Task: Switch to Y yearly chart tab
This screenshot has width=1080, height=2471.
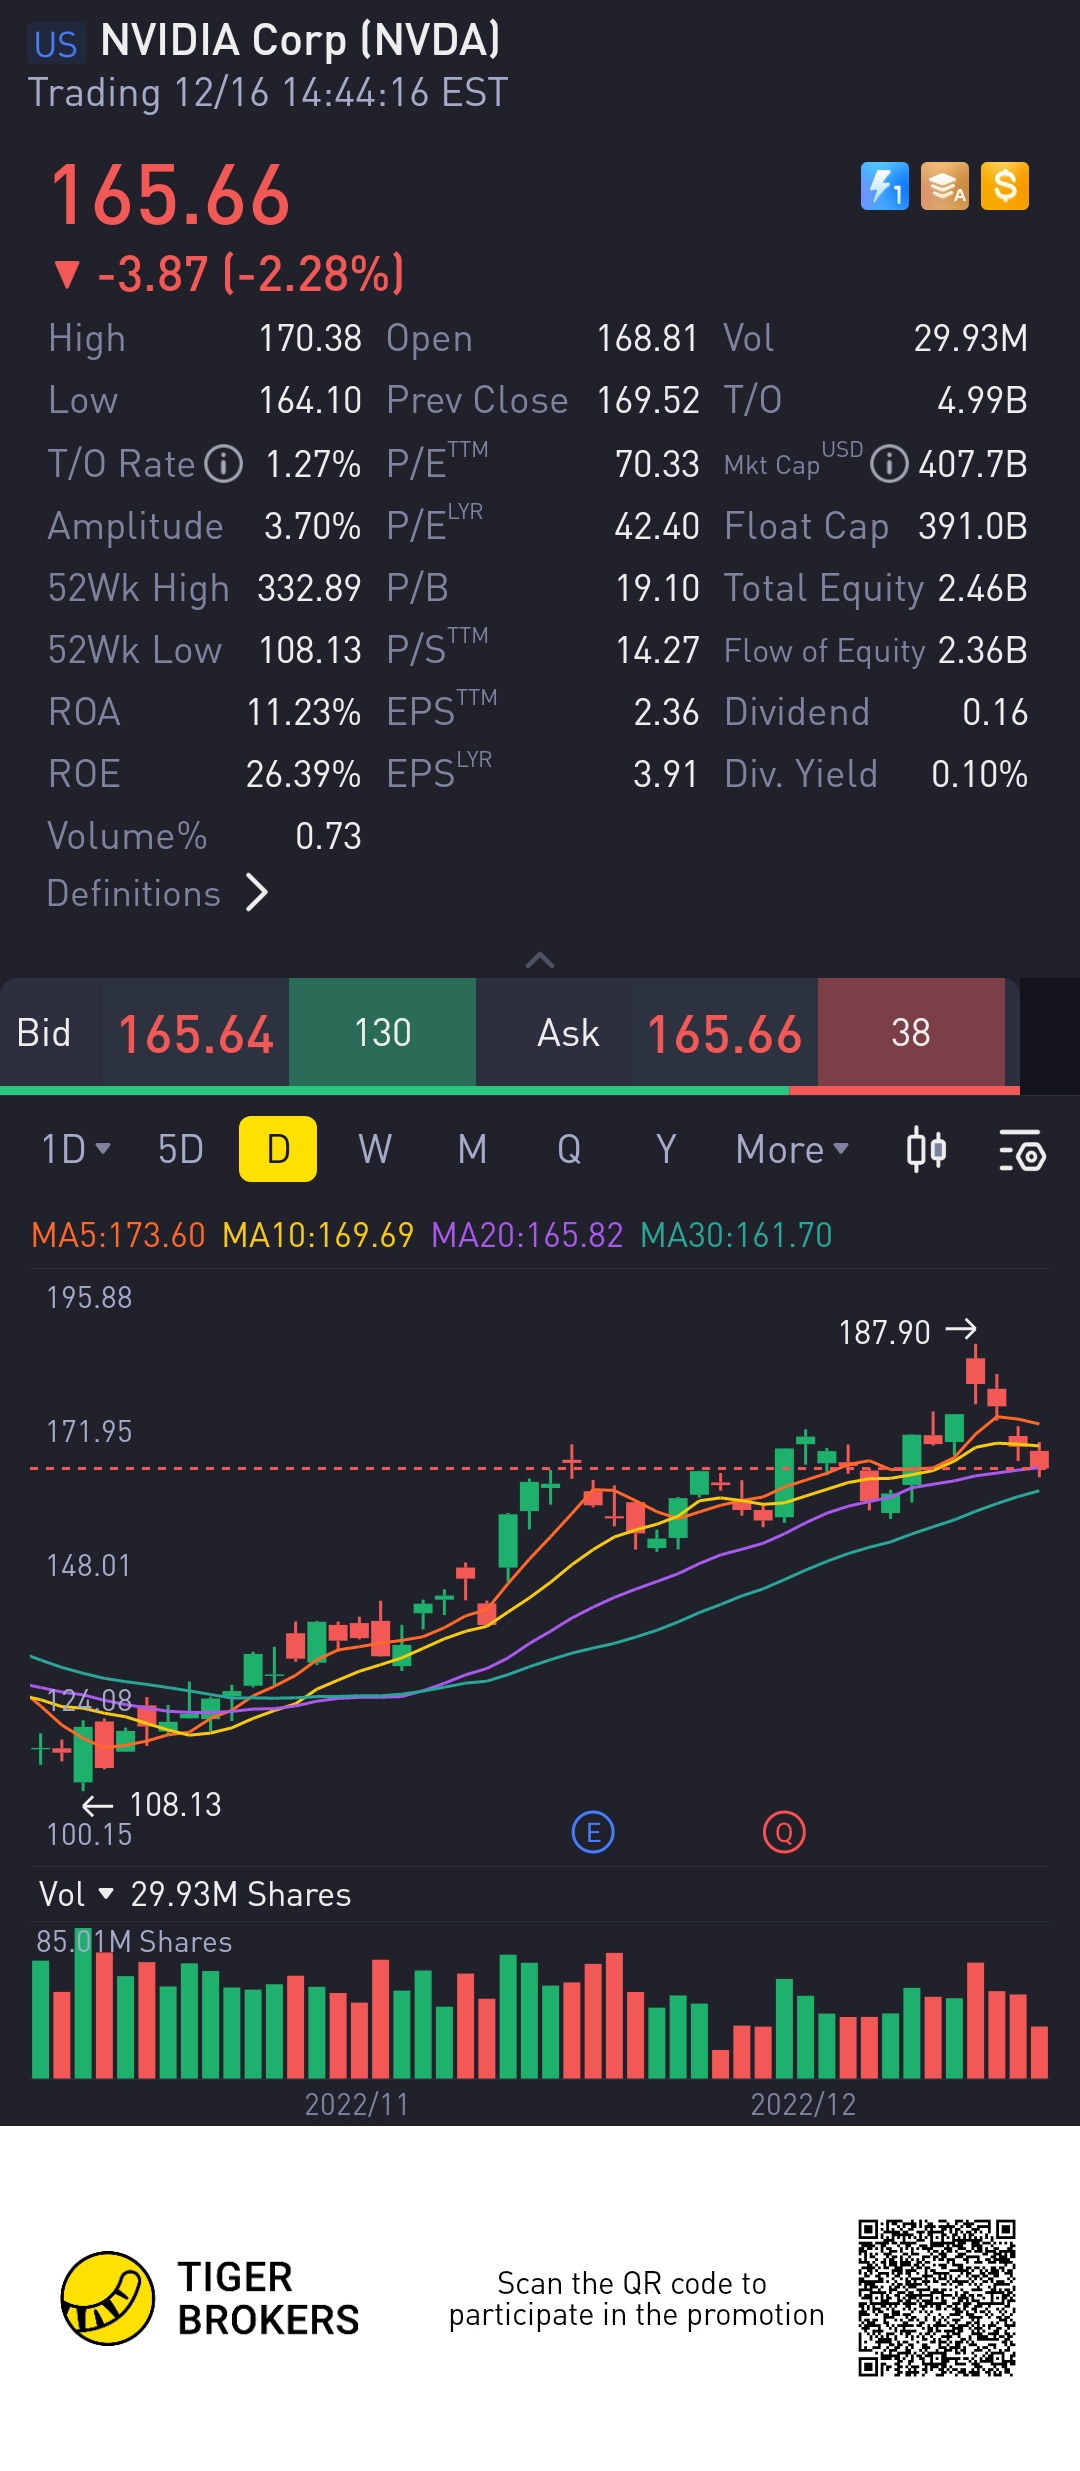Action: point(666,1149)
